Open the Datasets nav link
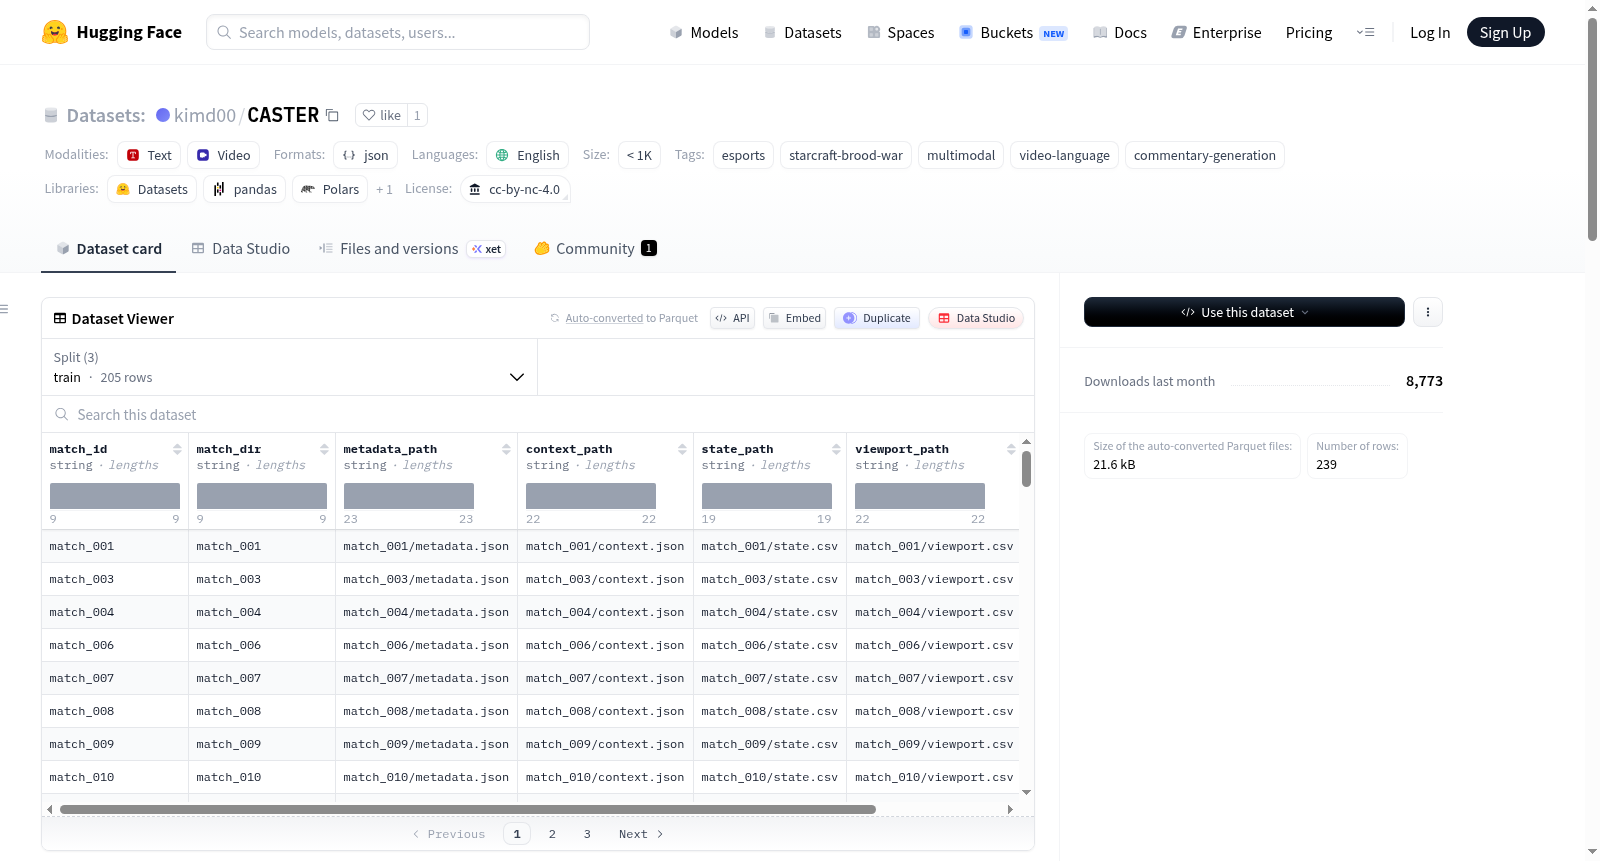The width and height of the screenshot is (1600, 861). 802,32
